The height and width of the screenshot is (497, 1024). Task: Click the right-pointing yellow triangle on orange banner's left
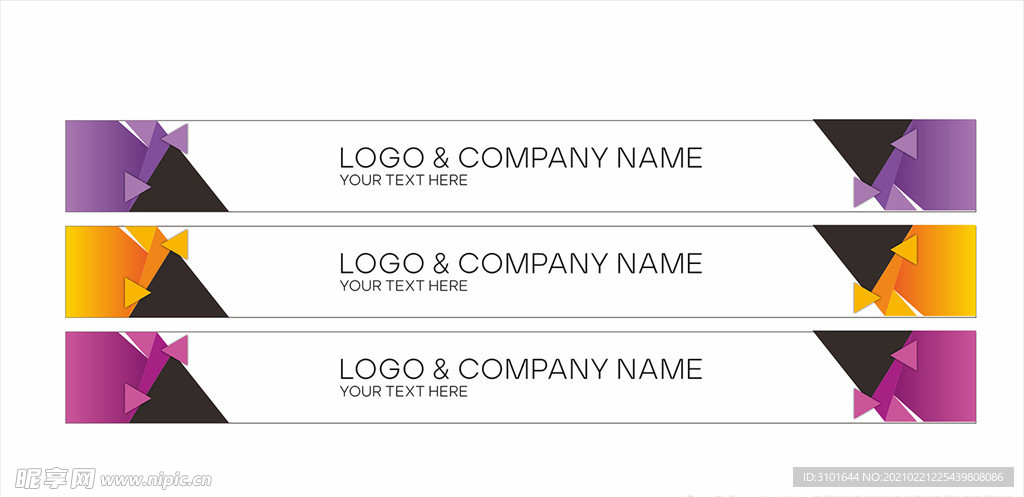[x=135, y=292]
